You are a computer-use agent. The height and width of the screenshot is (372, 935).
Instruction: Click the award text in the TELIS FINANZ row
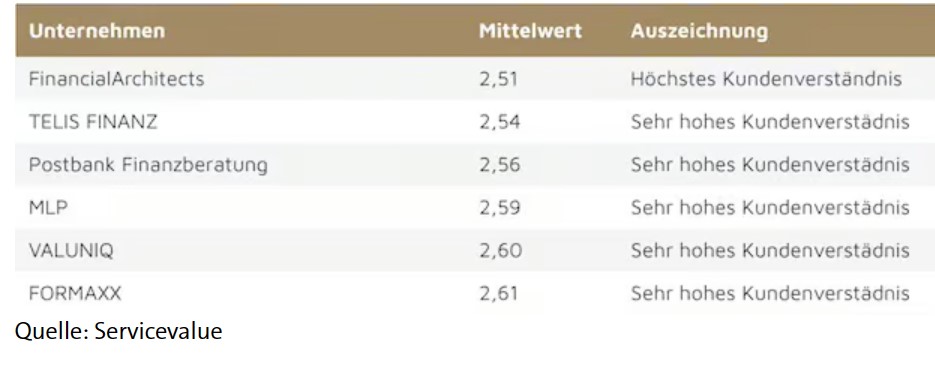[770, 122]
